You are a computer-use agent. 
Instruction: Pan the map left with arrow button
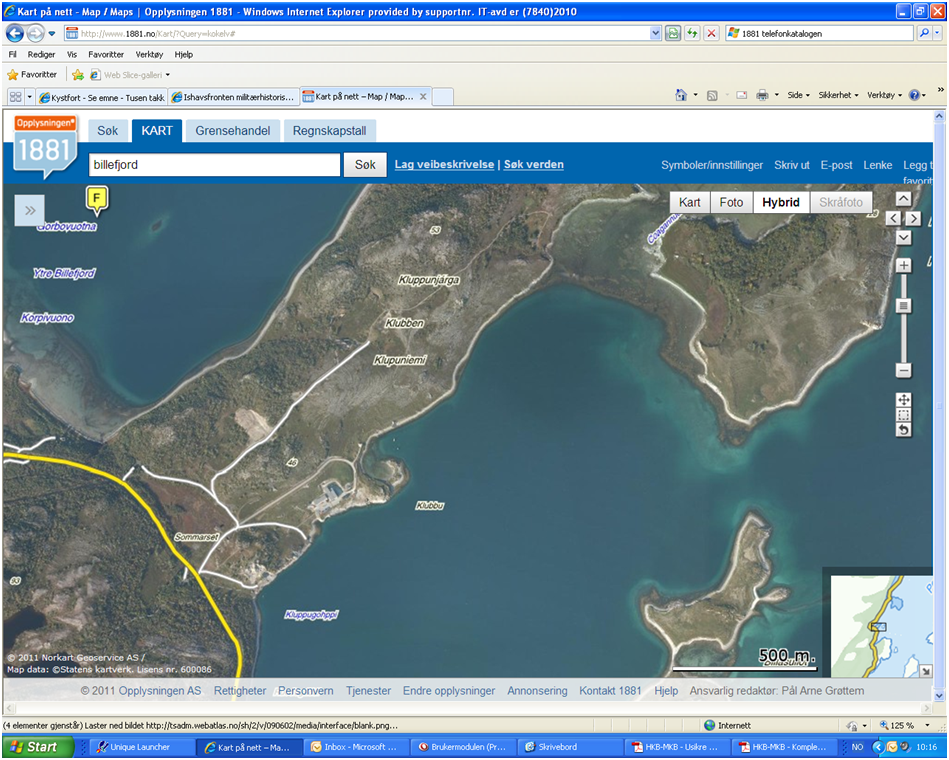(x=893, y=218)
